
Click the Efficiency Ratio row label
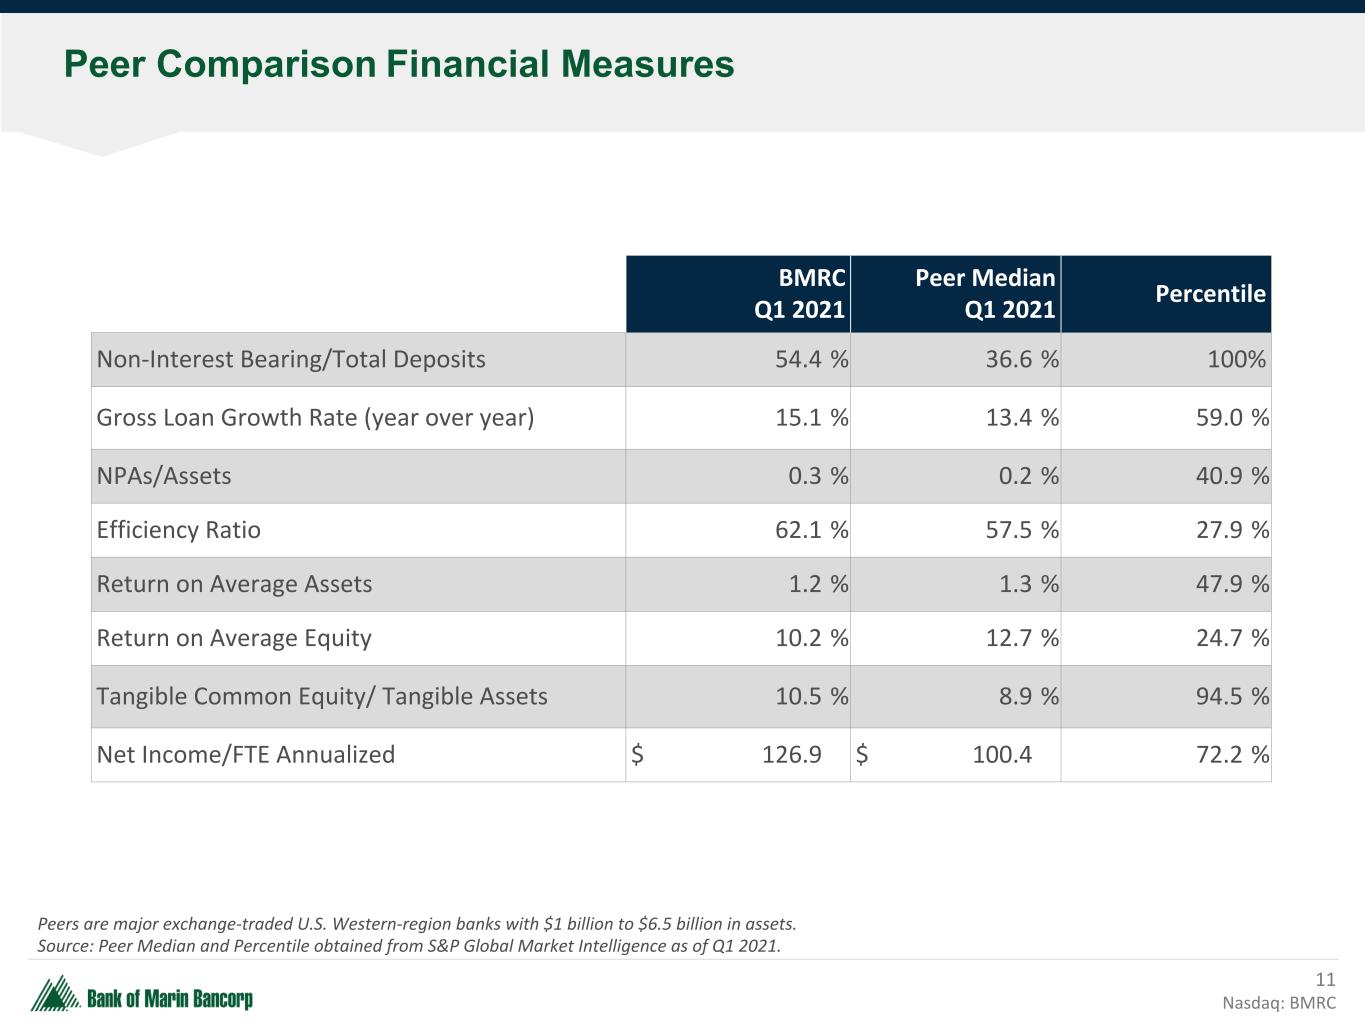click(178, 529)
